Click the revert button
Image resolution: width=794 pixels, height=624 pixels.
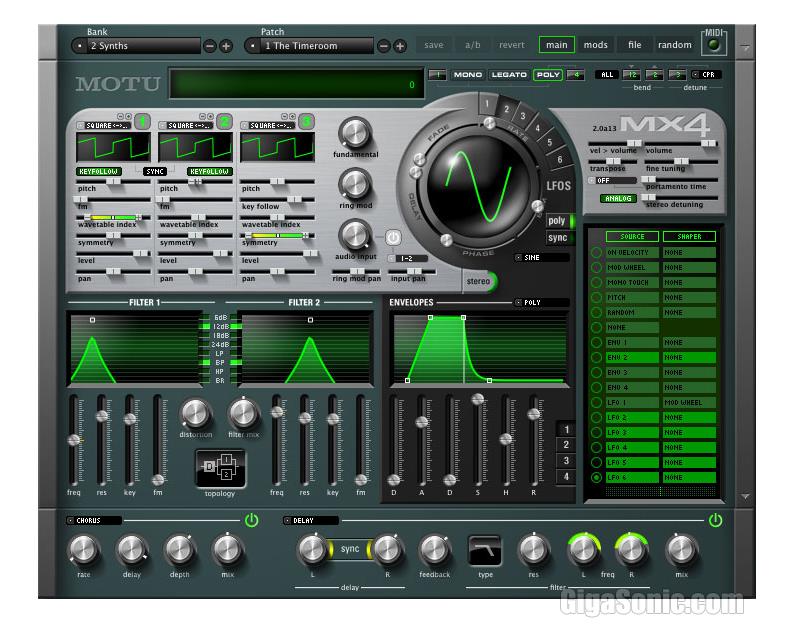click(x=512, y=45)
